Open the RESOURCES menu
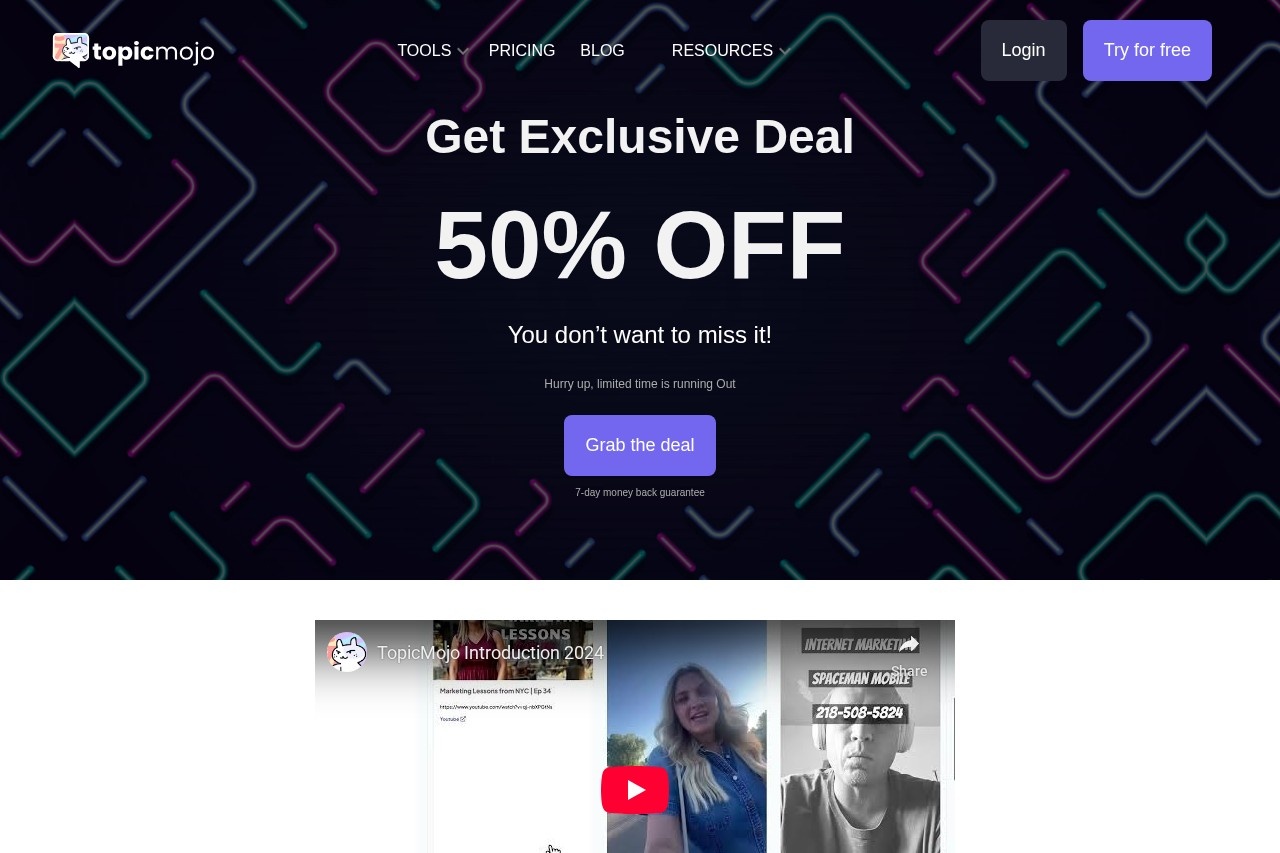Screen dimensions: 1280x853 point(722,51)
